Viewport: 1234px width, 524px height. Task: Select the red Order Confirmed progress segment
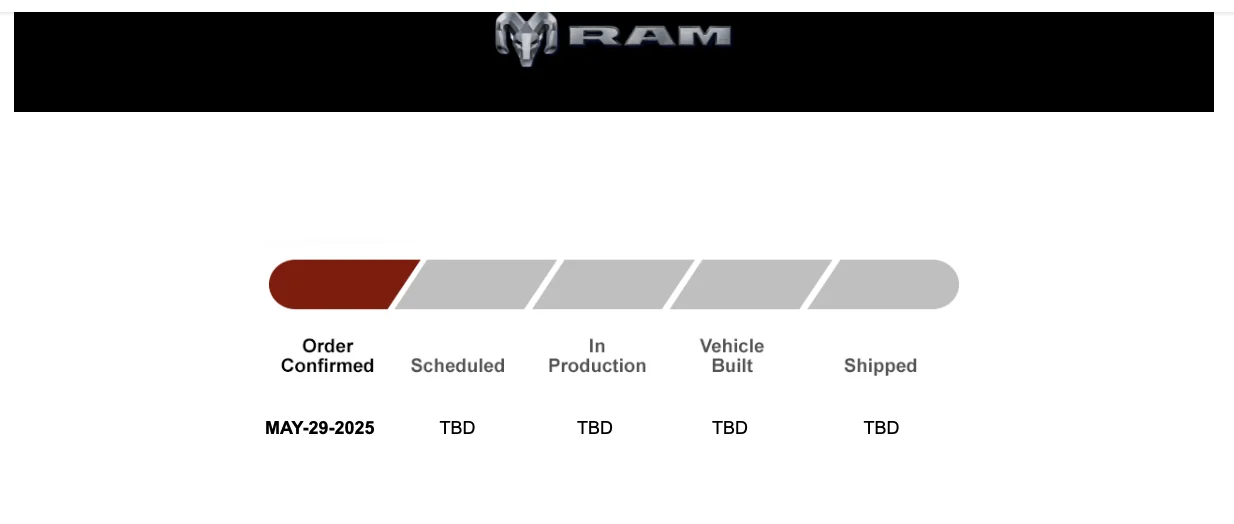click(343, 284)
